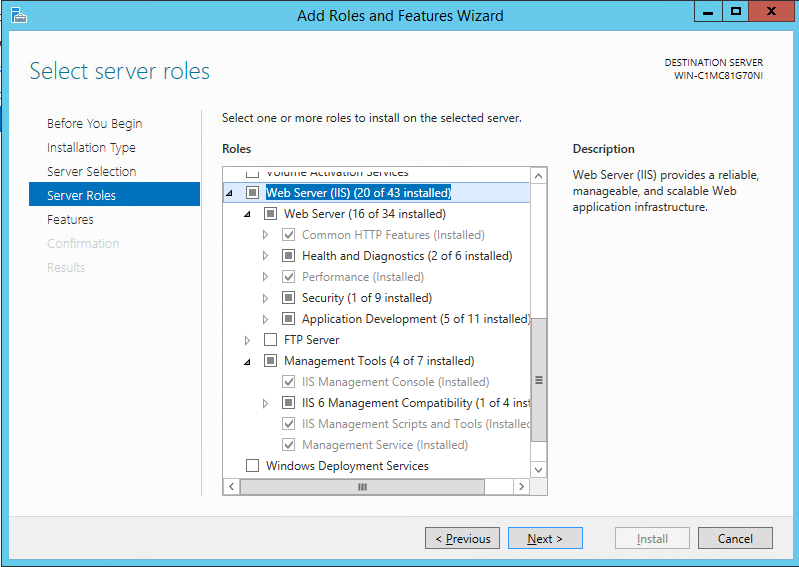
Task: Expand Health and Diagnostics node
Action: click(265, 256)
